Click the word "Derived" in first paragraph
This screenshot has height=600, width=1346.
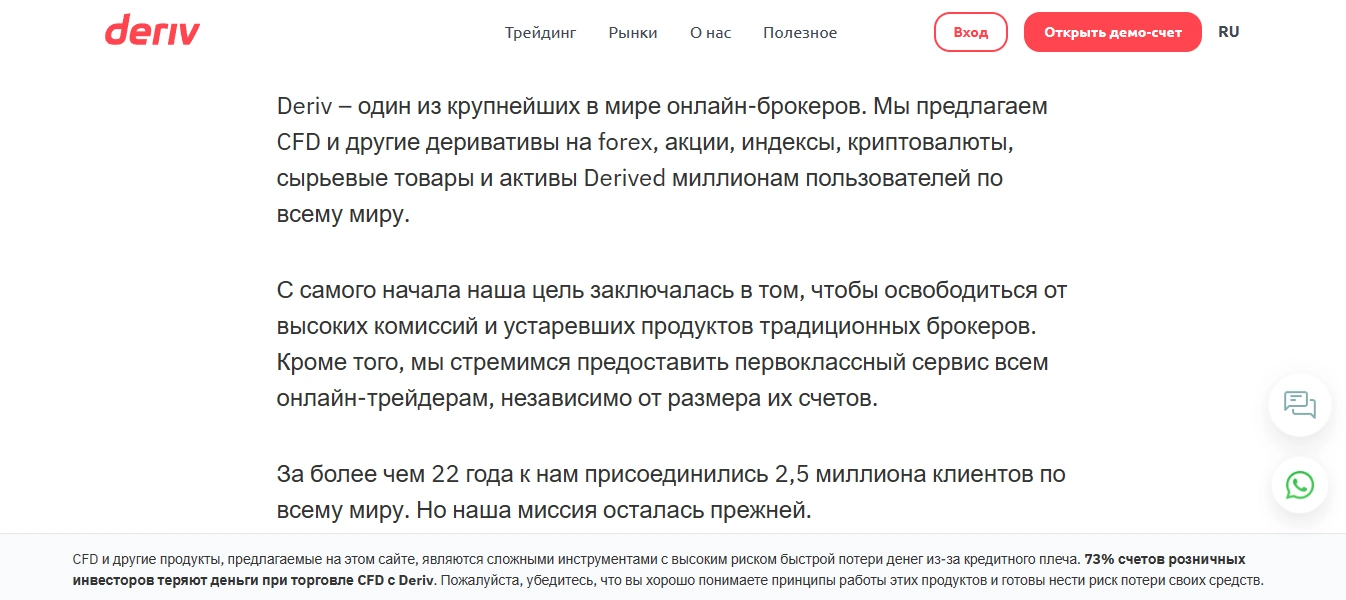(x=624, y=179)
